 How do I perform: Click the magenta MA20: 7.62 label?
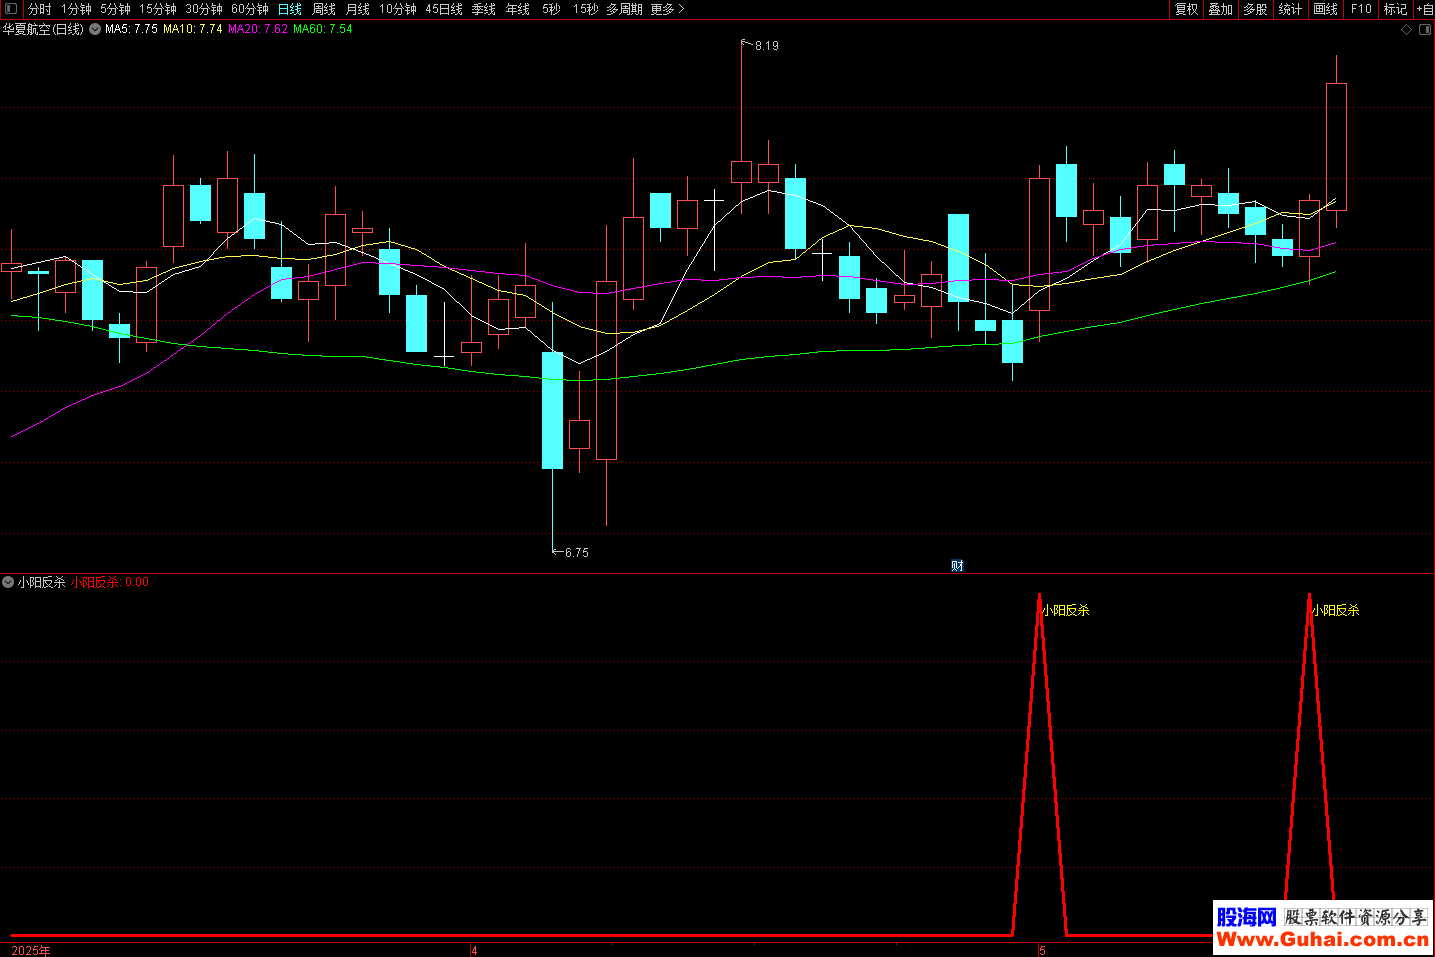coord(258,30)
